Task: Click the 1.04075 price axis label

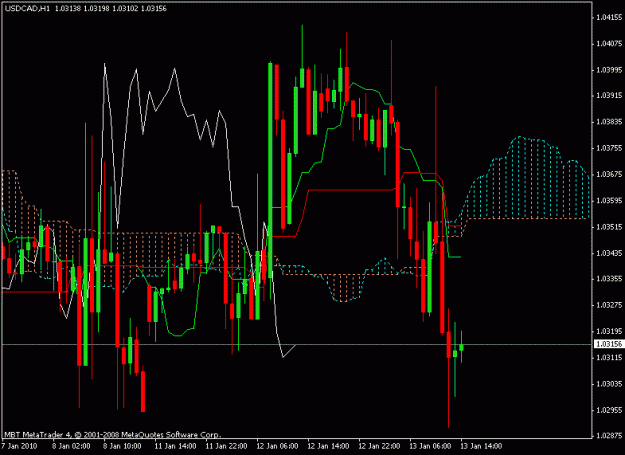Action: click(x=609, y=43)
